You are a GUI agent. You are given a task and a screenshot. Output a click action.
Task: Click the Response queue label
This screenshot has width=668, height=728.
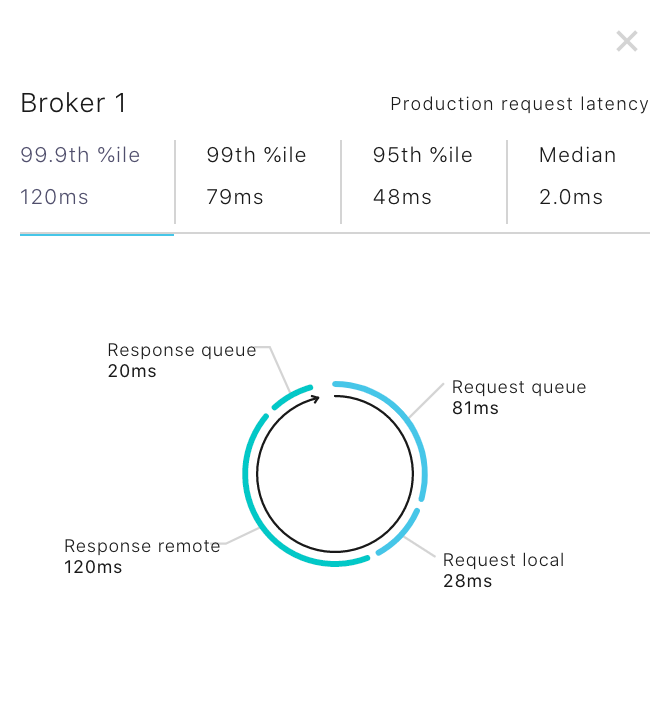182,350
